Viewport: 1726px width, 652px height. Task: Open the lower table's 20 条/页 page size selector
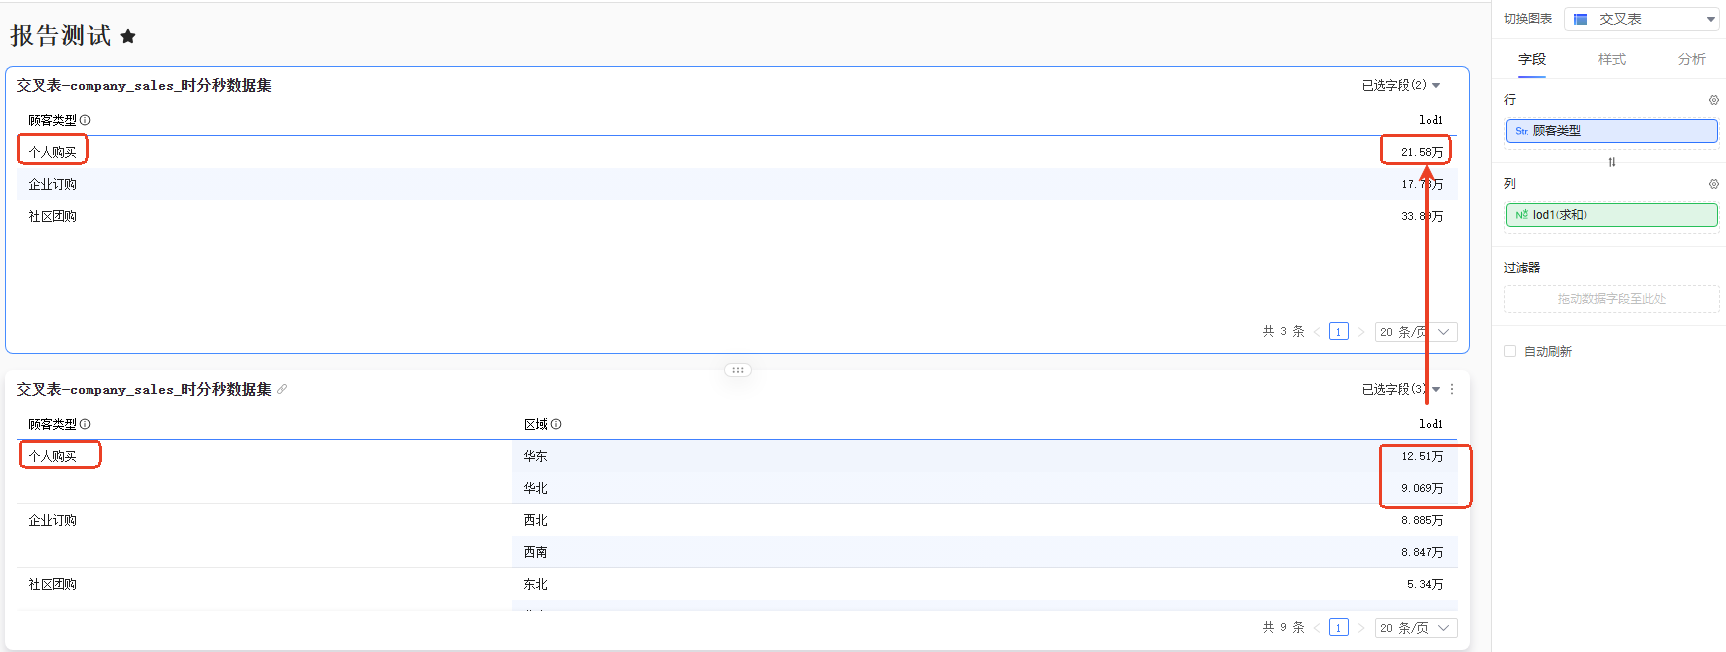click(1415, 628)
